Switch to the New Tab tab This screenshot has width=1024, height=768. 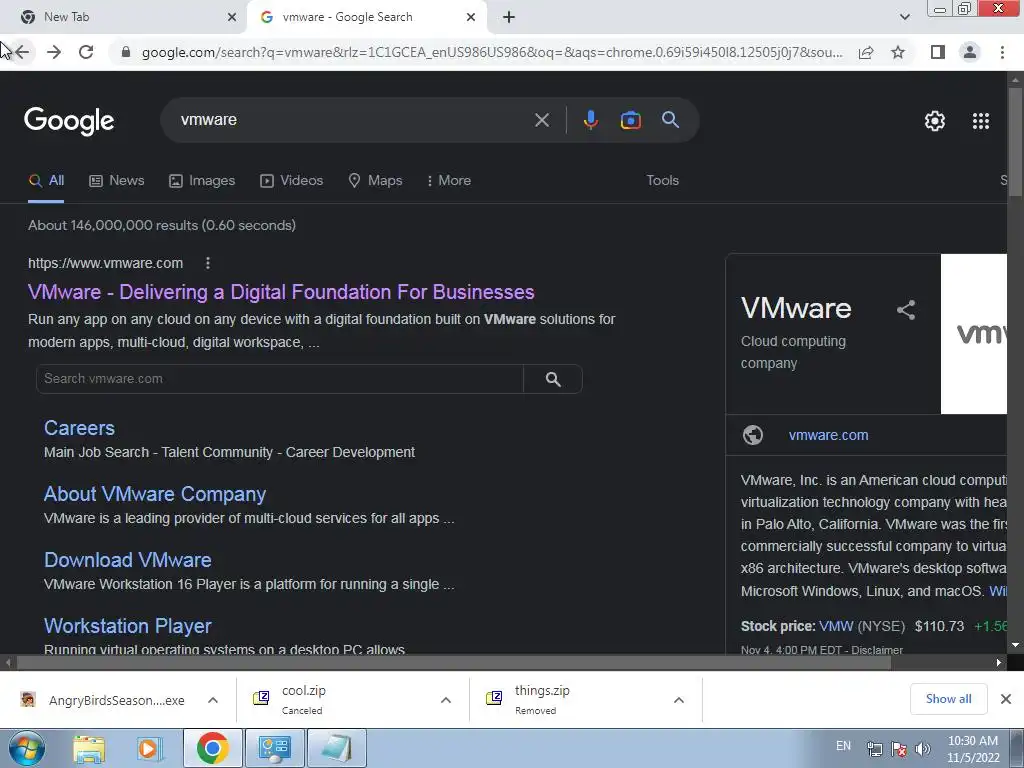(x=121, y=17)
